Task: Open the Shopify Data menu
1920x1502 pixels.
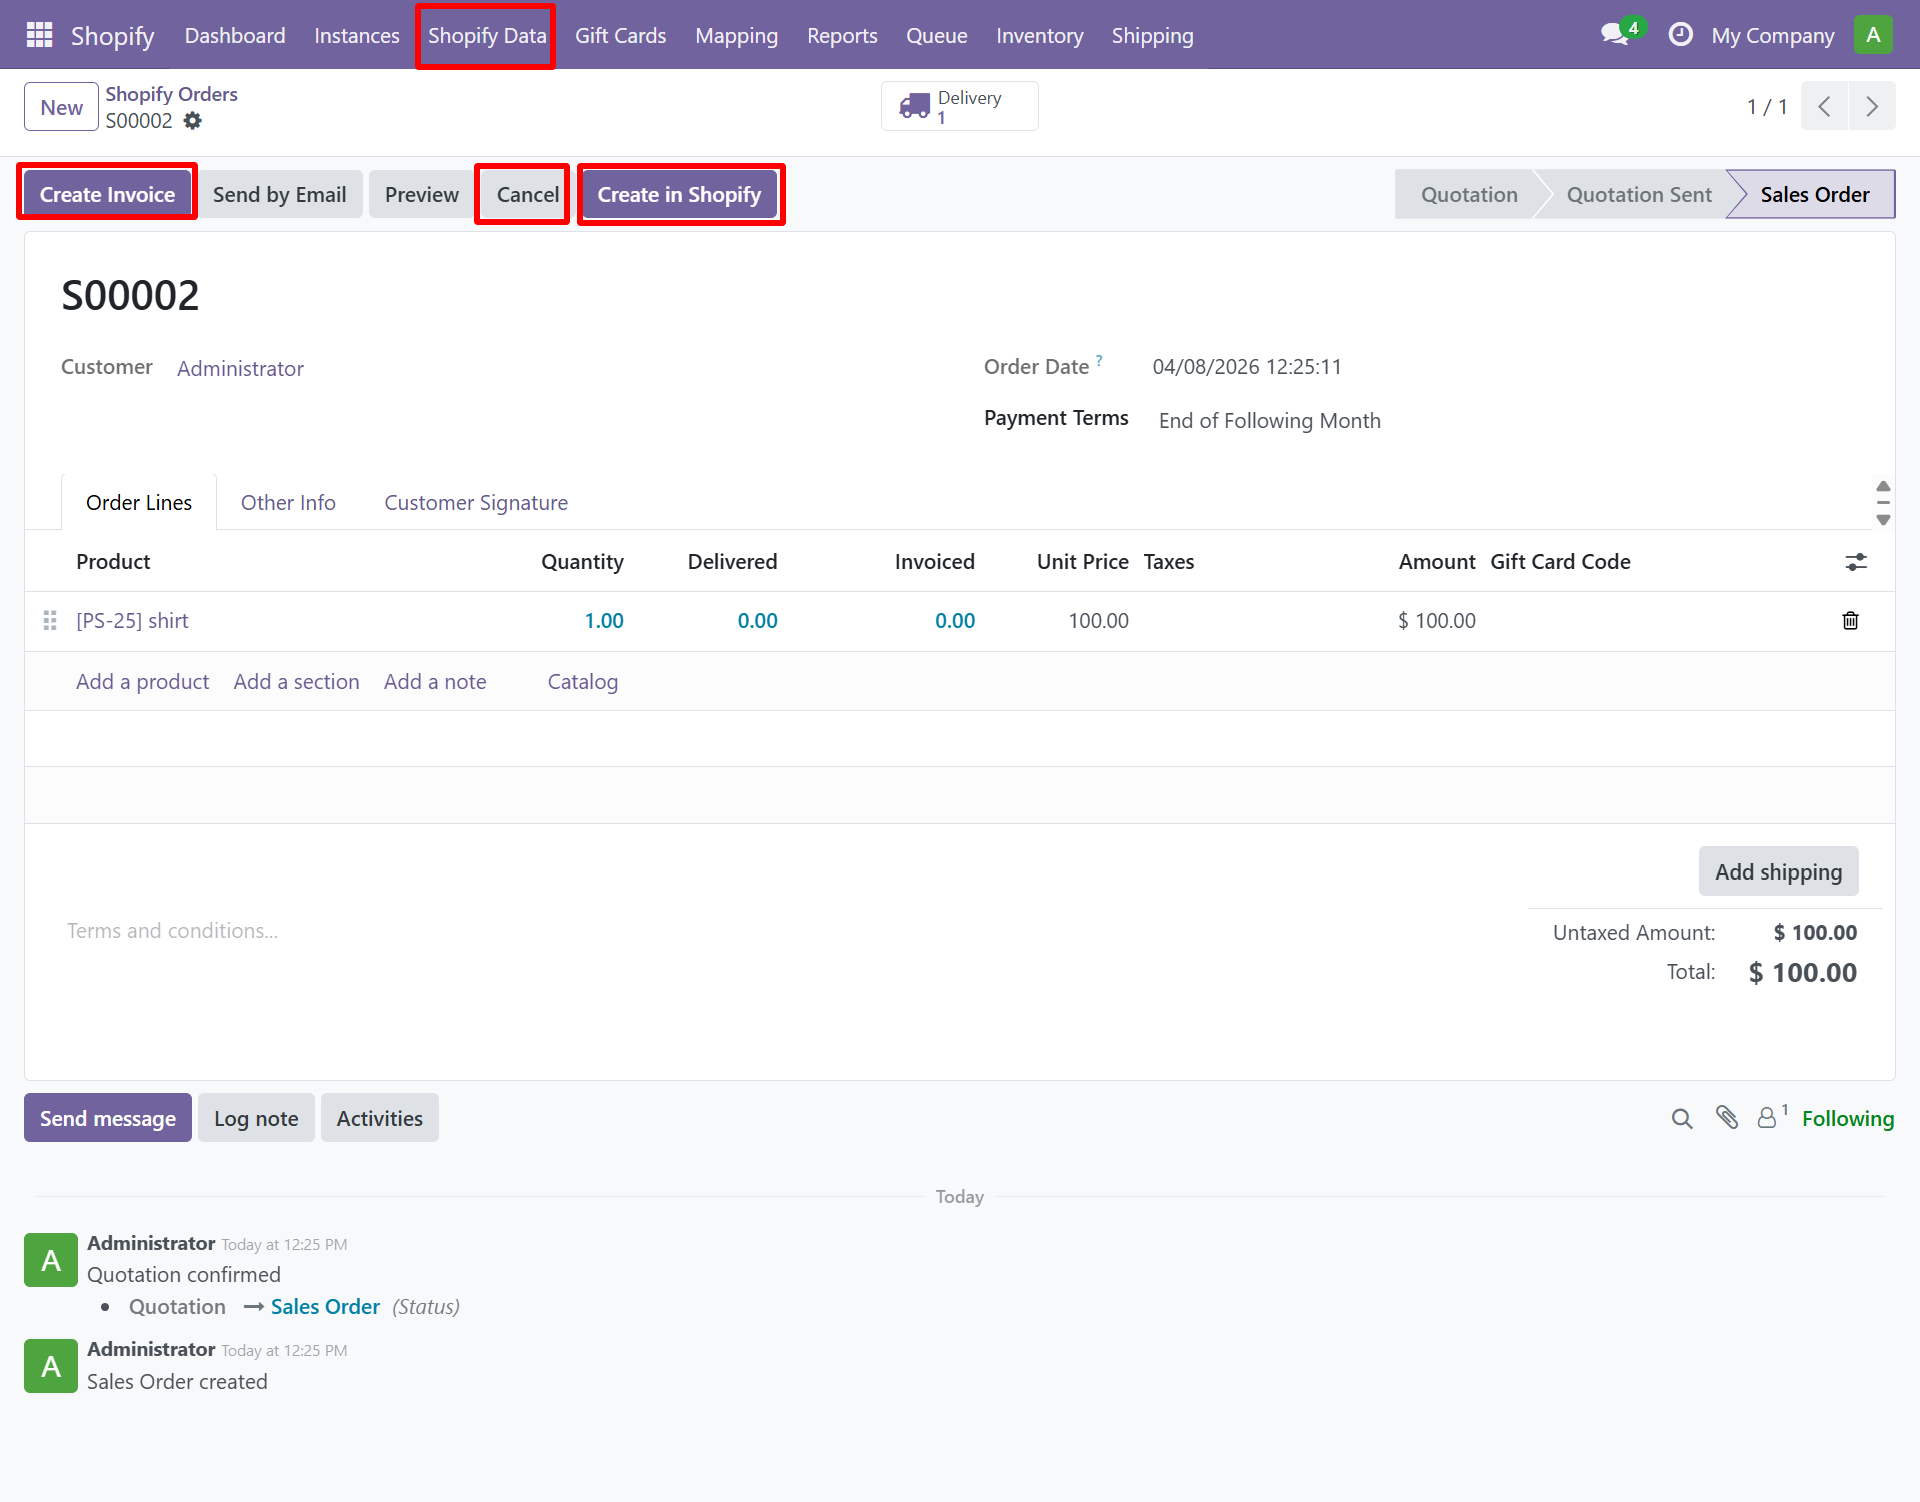Action: click(x=485, y=35)
